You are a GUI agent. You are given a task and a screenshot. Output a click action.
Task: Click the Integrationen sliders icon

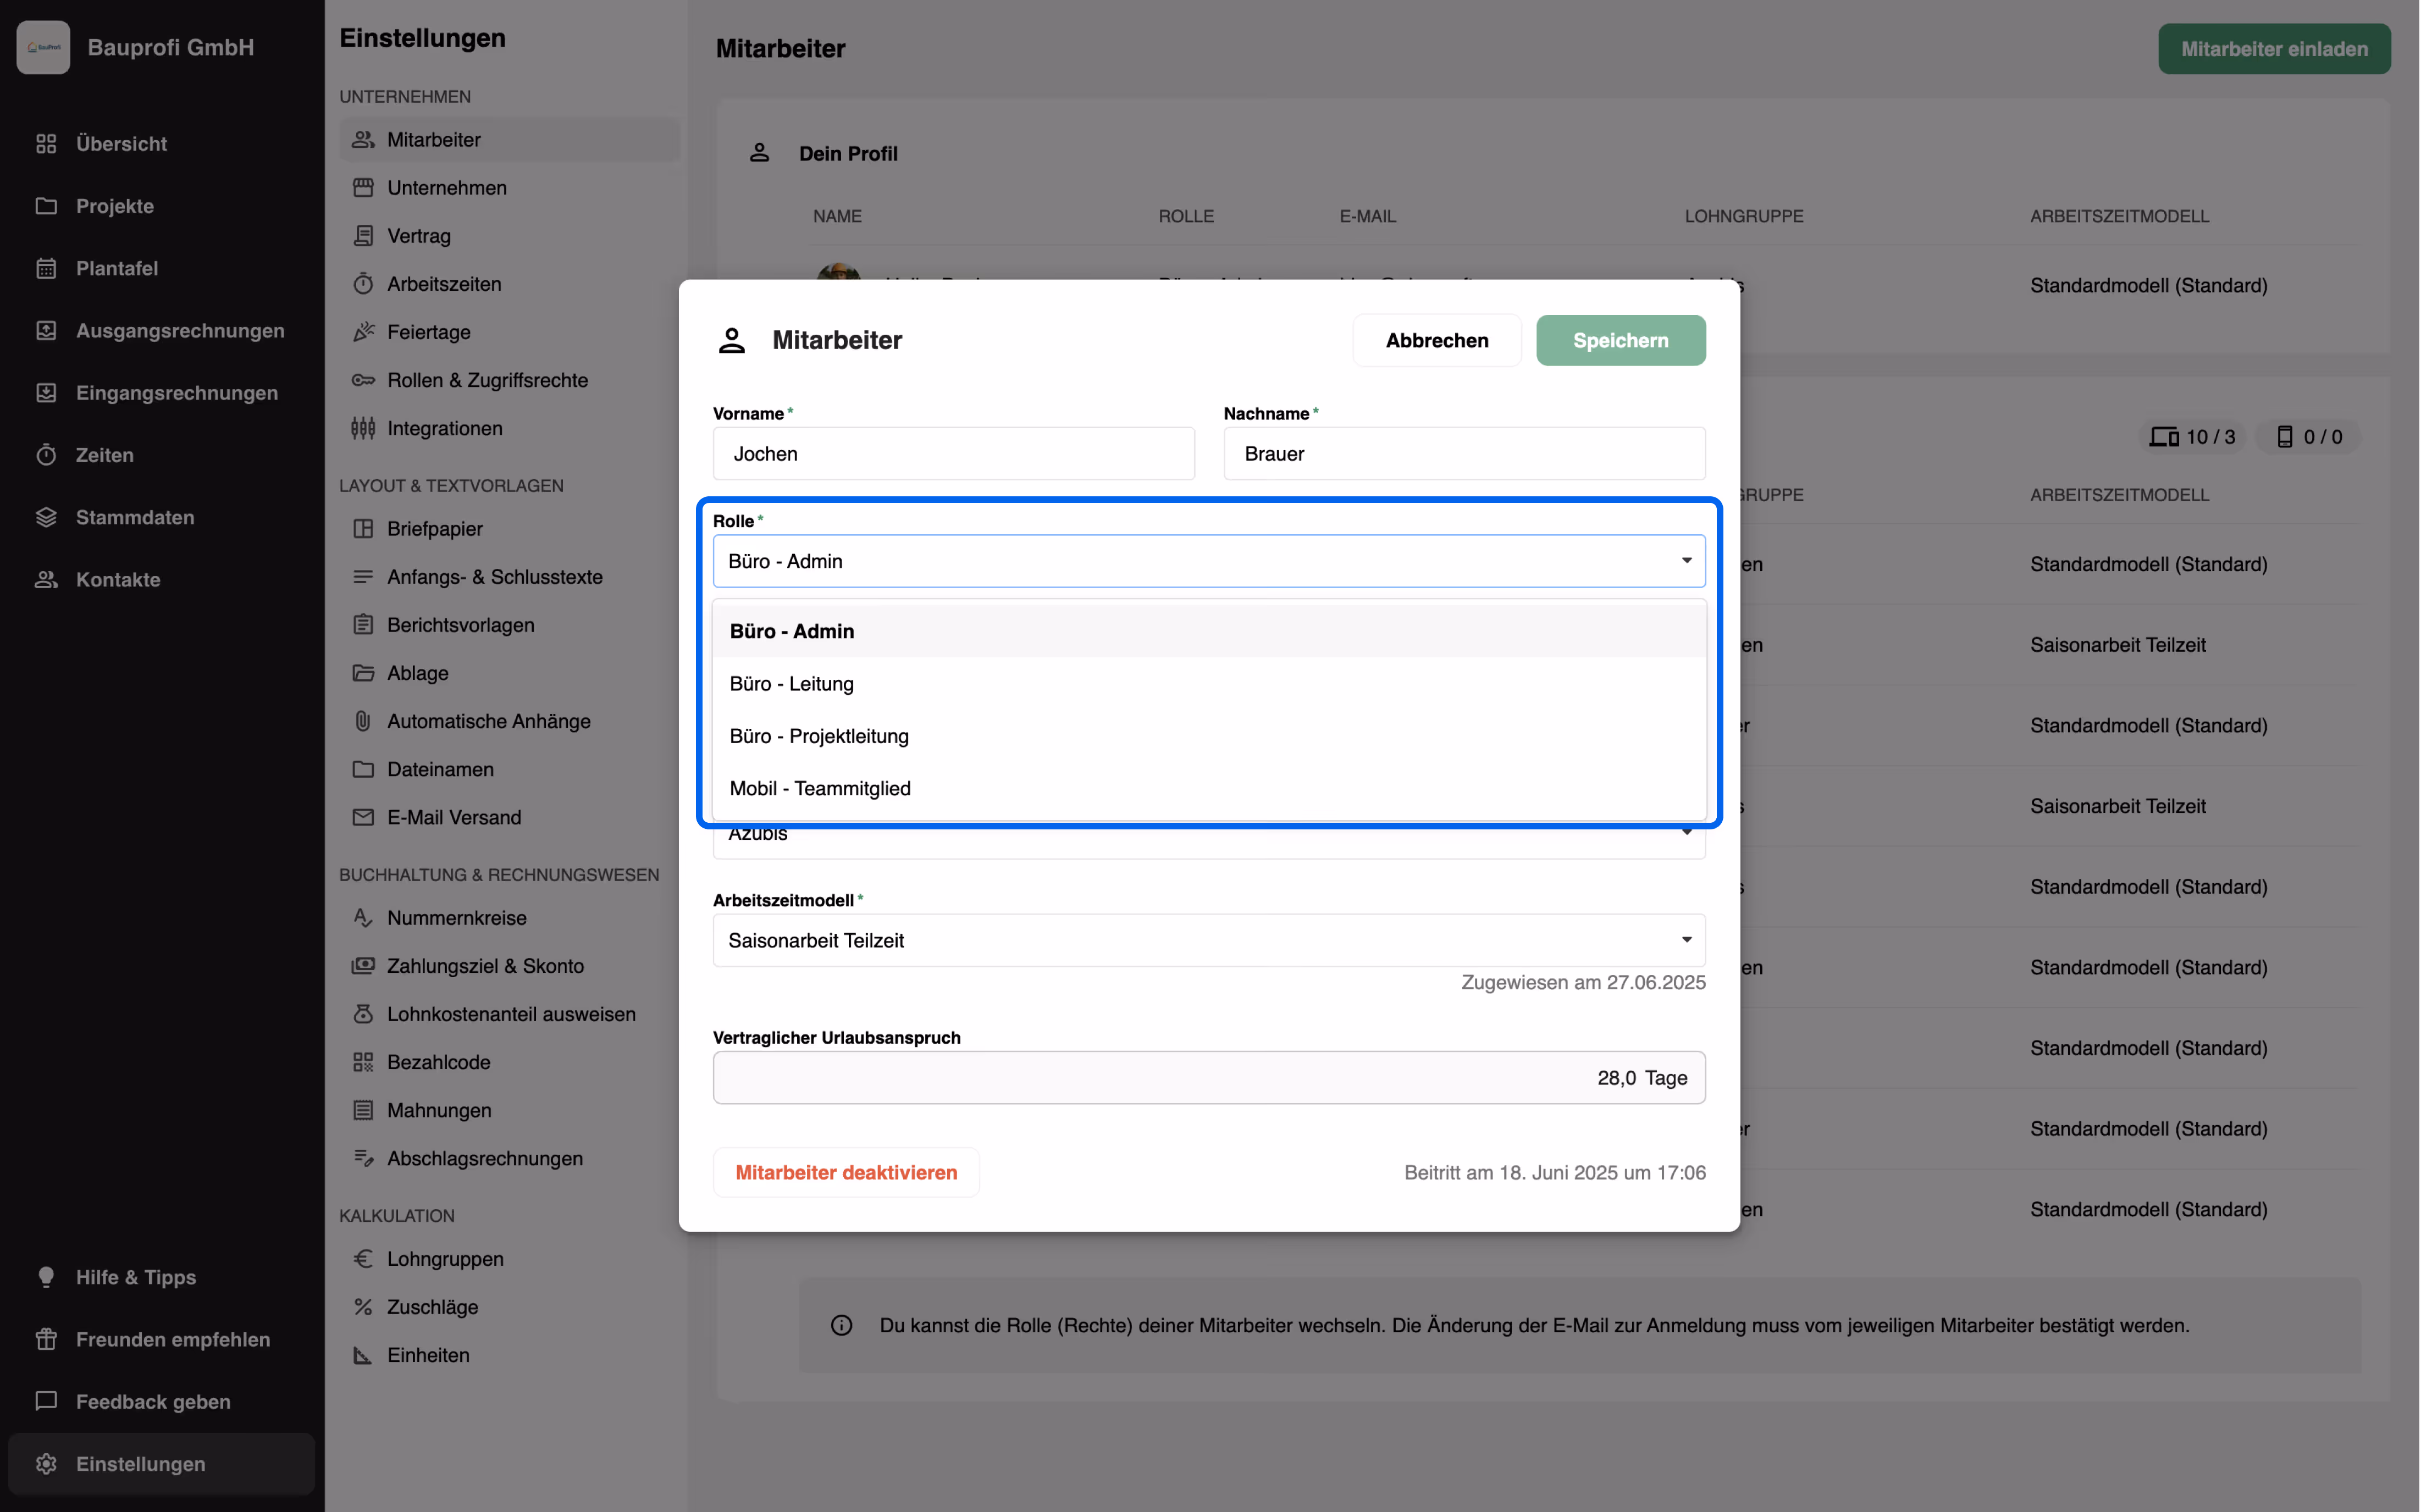tap(363, 428)
